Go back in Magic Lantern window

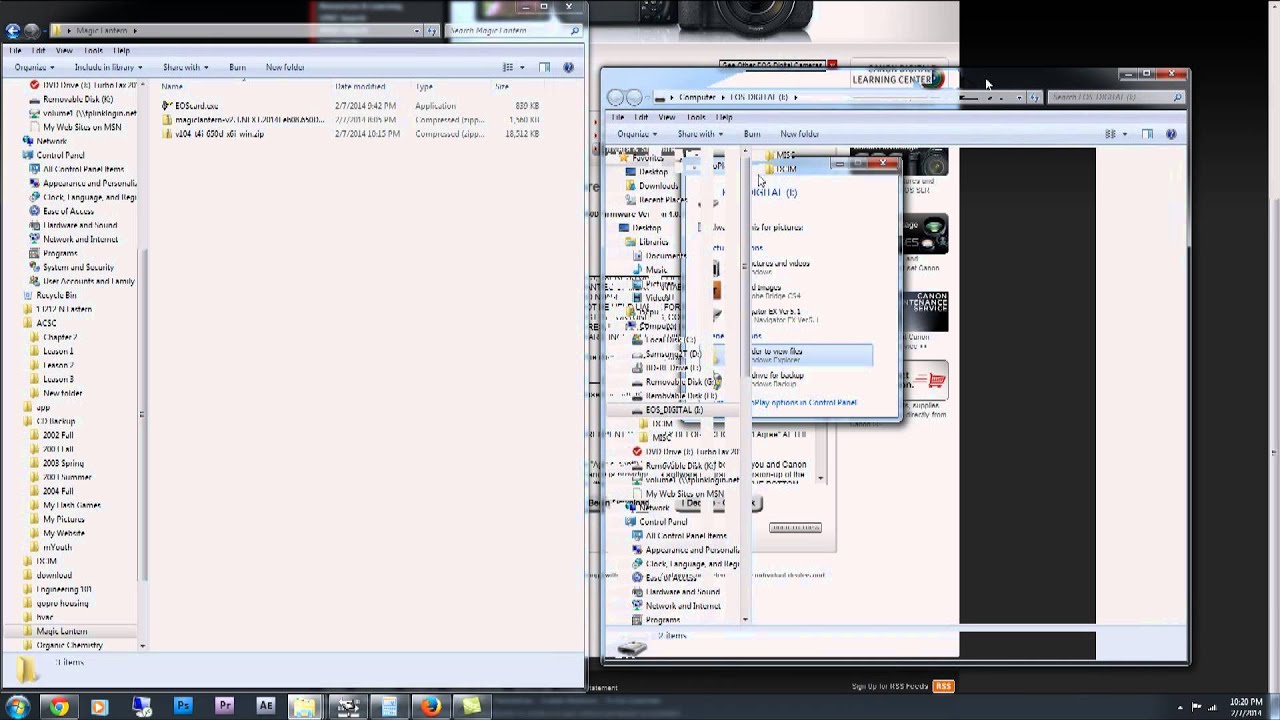pyautogui.click(x=13, y=31)
